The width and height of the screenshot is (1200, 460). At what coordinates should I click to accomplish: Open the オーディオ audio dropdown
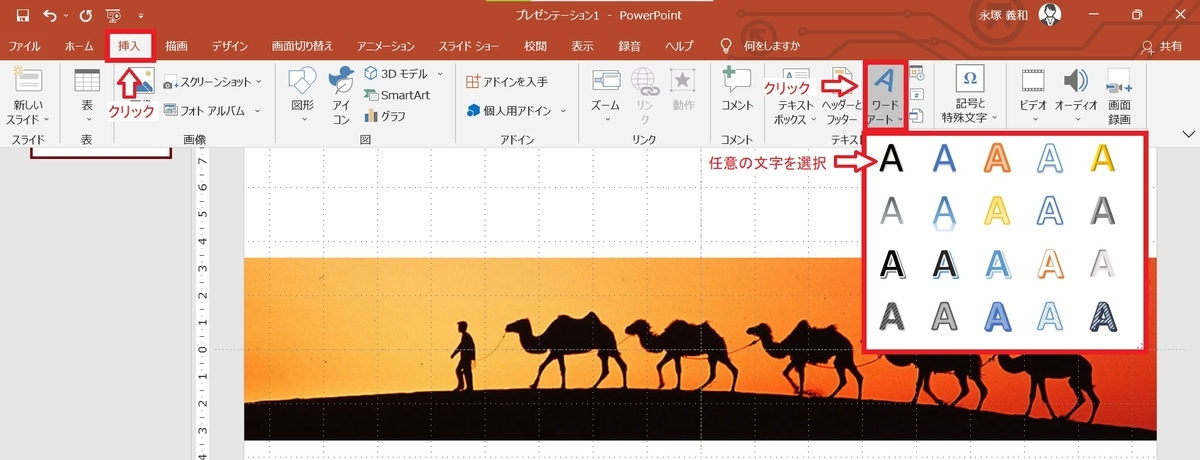point(1077,95)
